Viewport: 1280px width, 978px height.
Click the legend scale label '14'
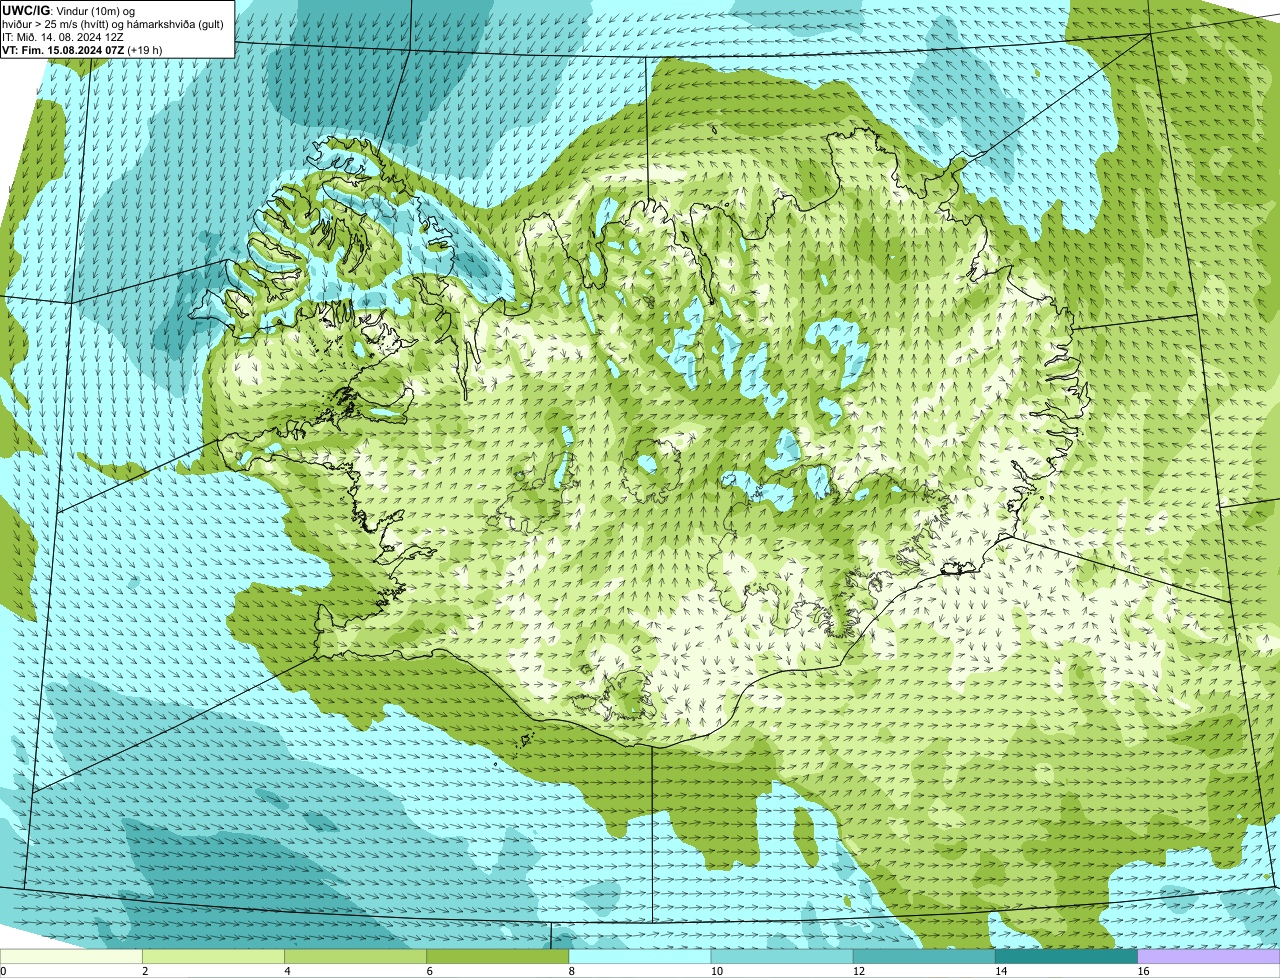pos(1001,971)
